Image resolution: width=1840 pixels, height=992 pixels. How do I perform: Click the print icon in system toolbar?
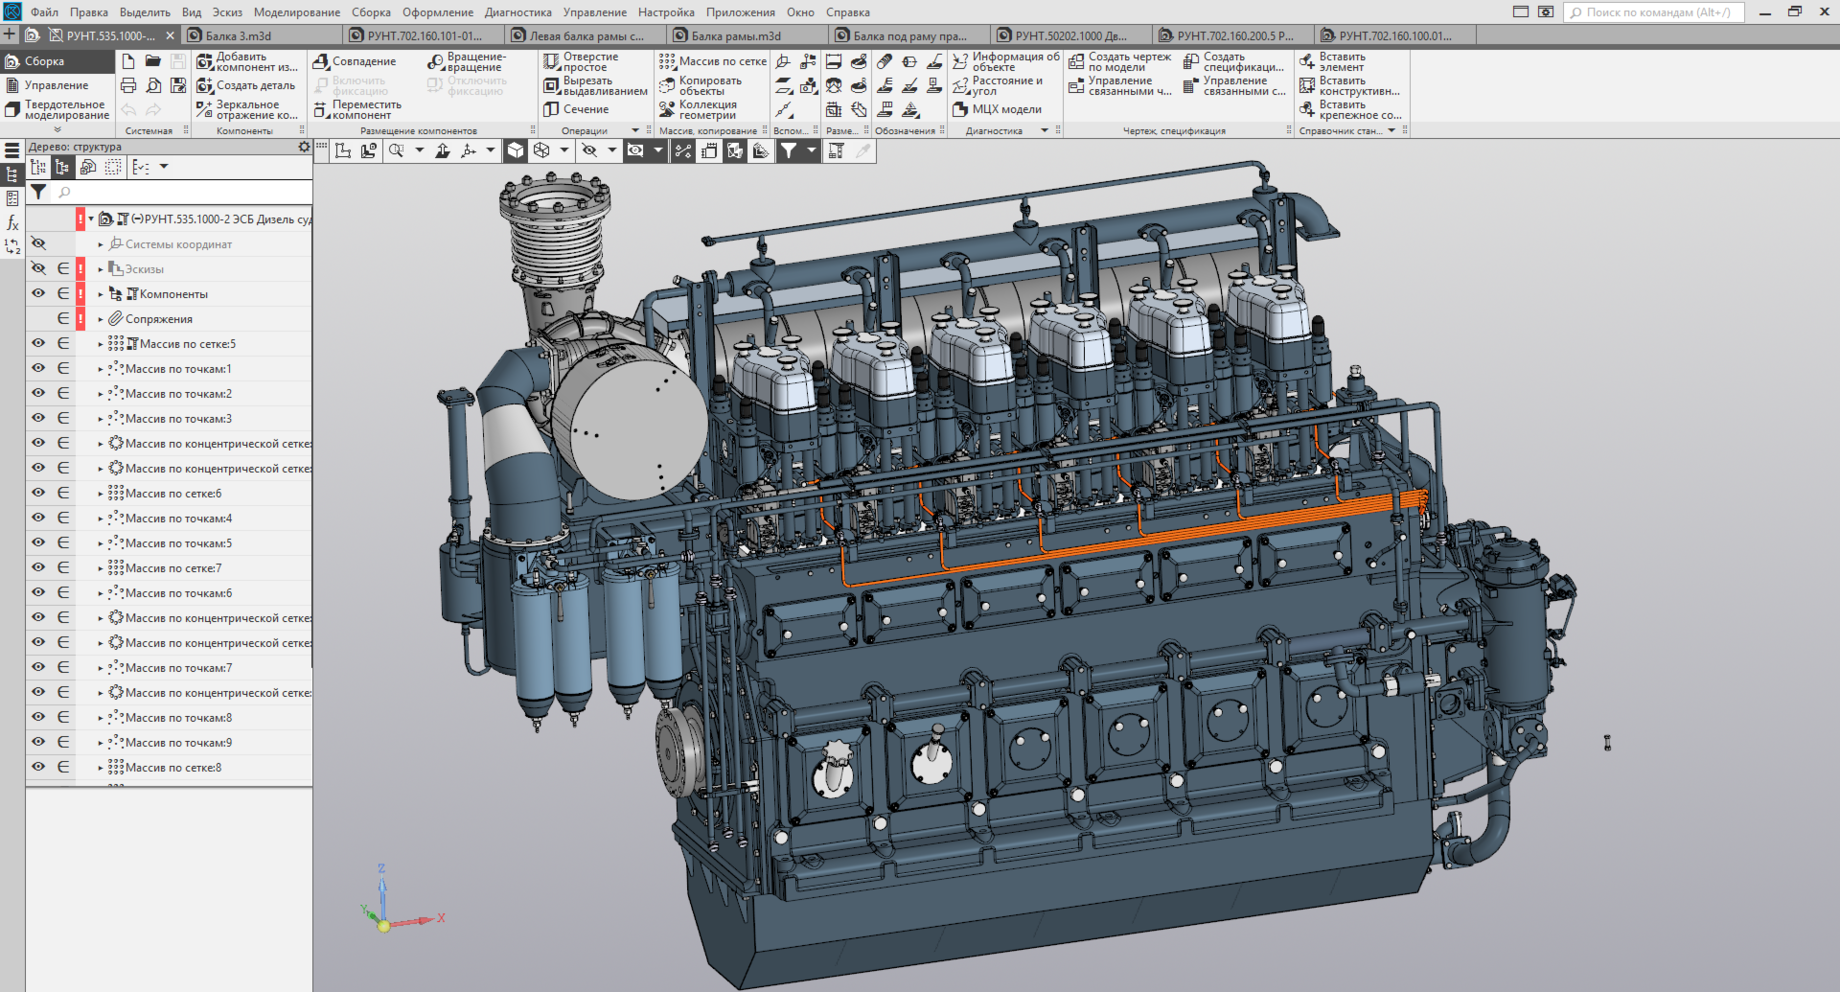(129, 86)
